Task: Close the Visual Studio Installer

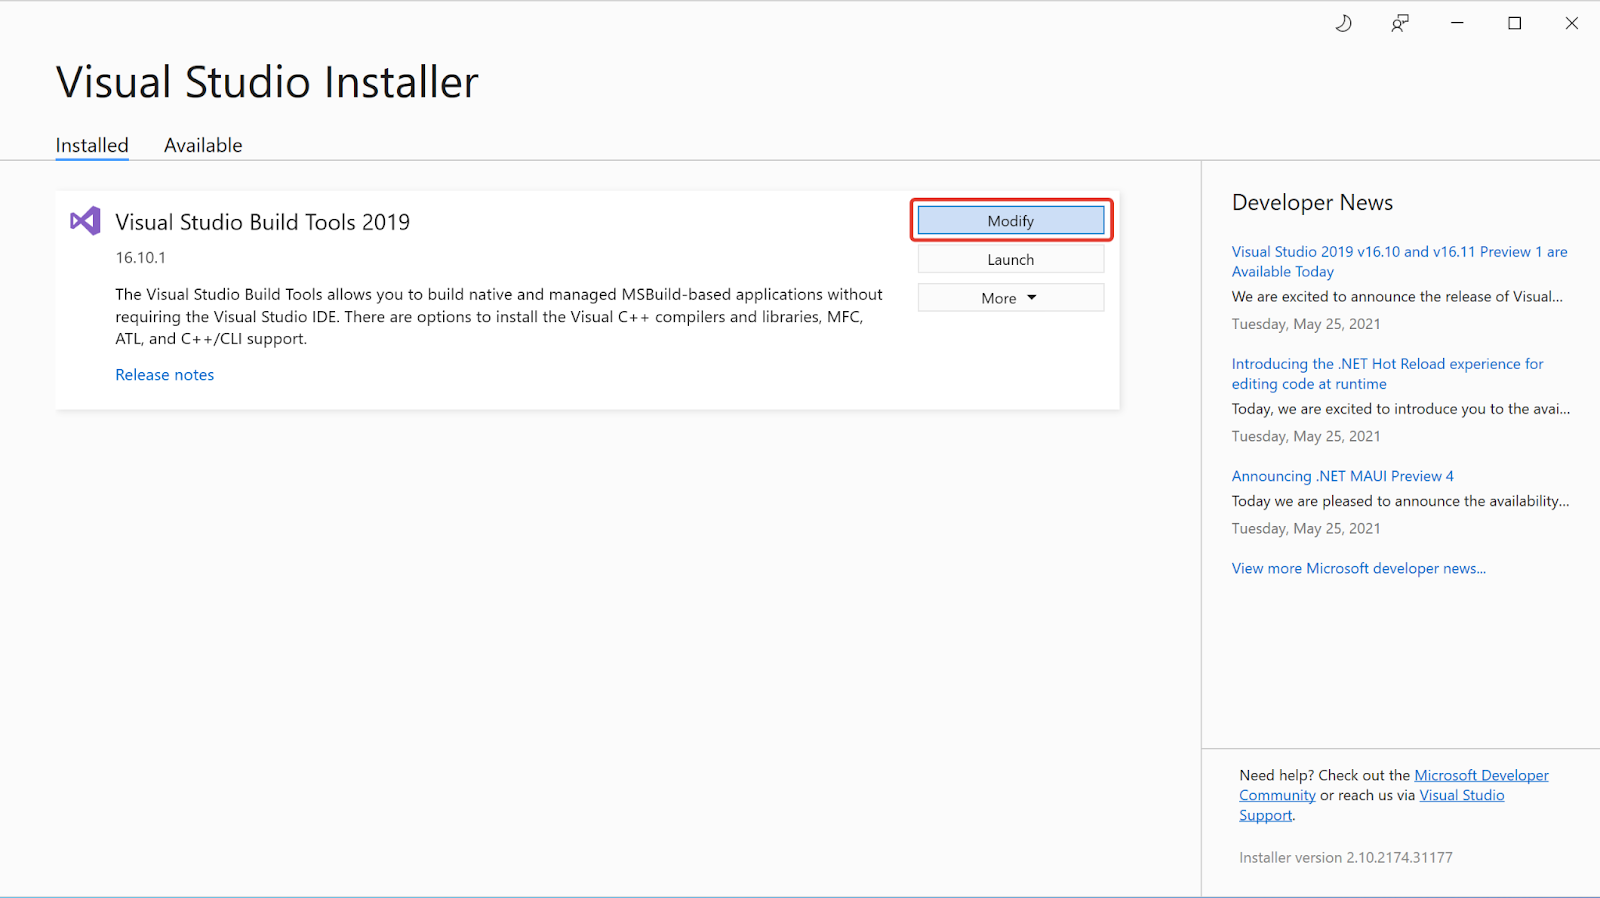Action: point(1571,23)
